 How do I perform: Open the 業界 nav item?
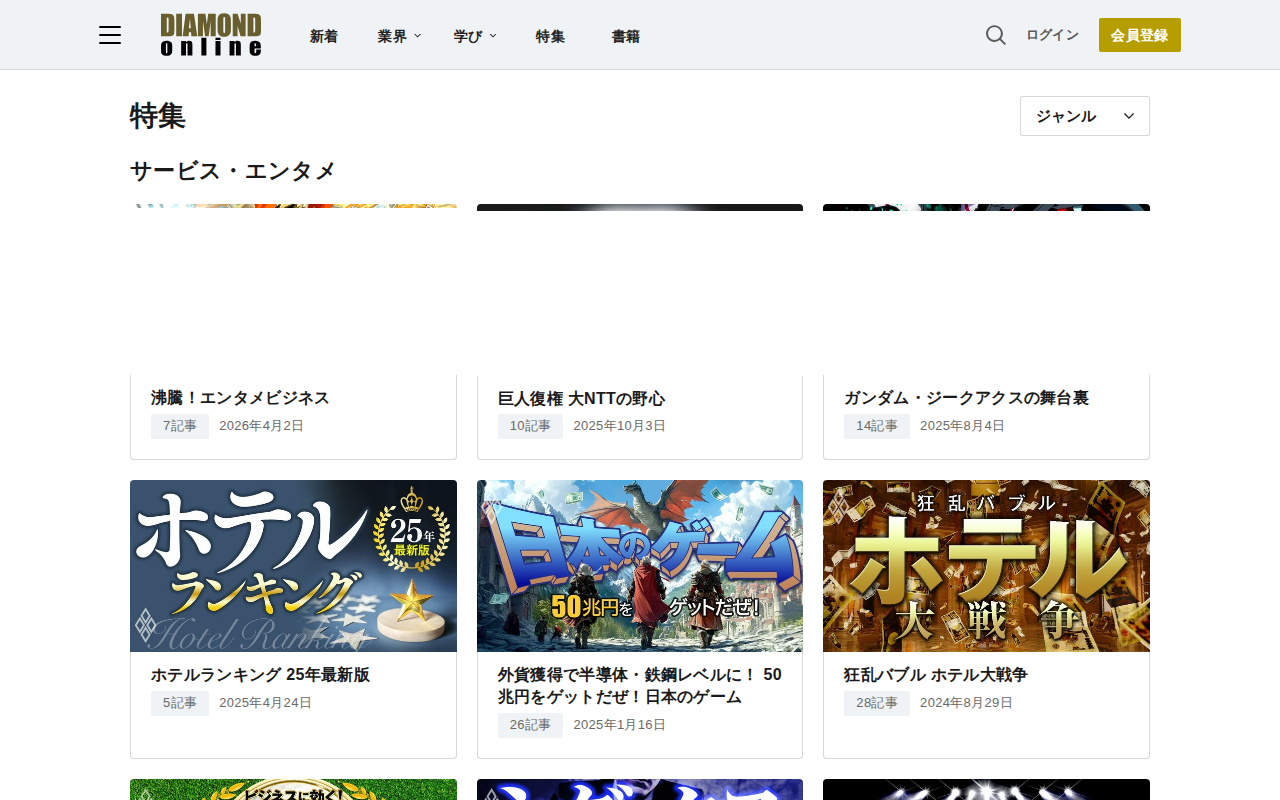pyautogui.click(x=392, y=36)
